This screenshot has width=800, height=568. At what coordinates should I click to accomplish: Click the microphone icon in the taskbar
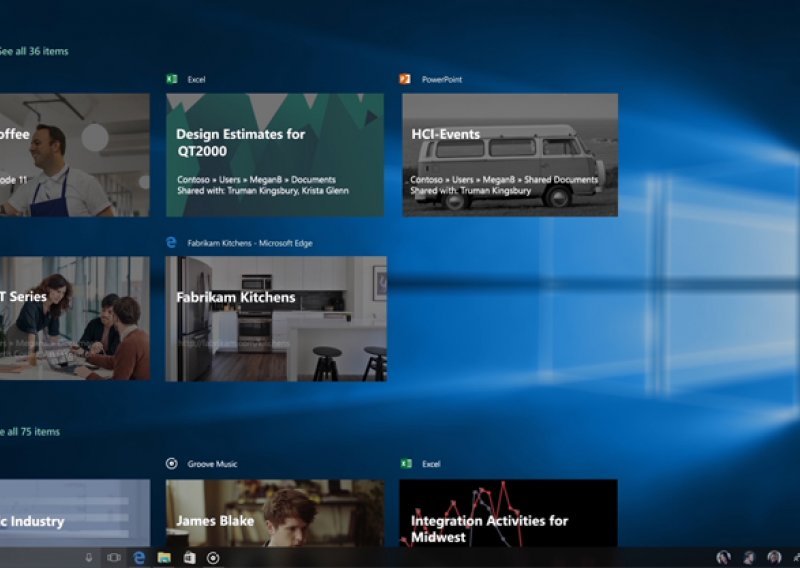click(89, 558)
